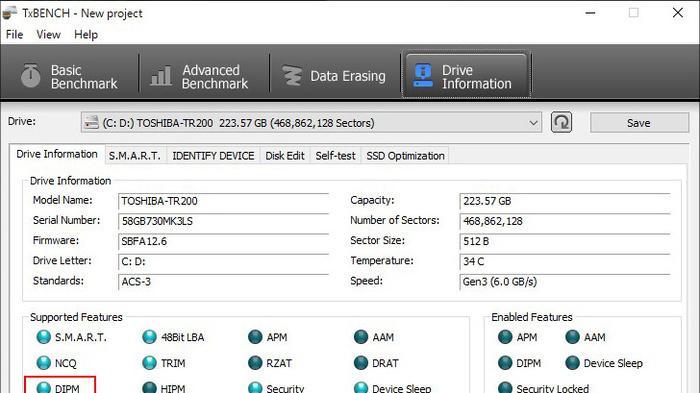The height and width of the screenshot is (393, 700).
Task: Click the Capacity field 223.57 GB
Action: coord(565,201)
